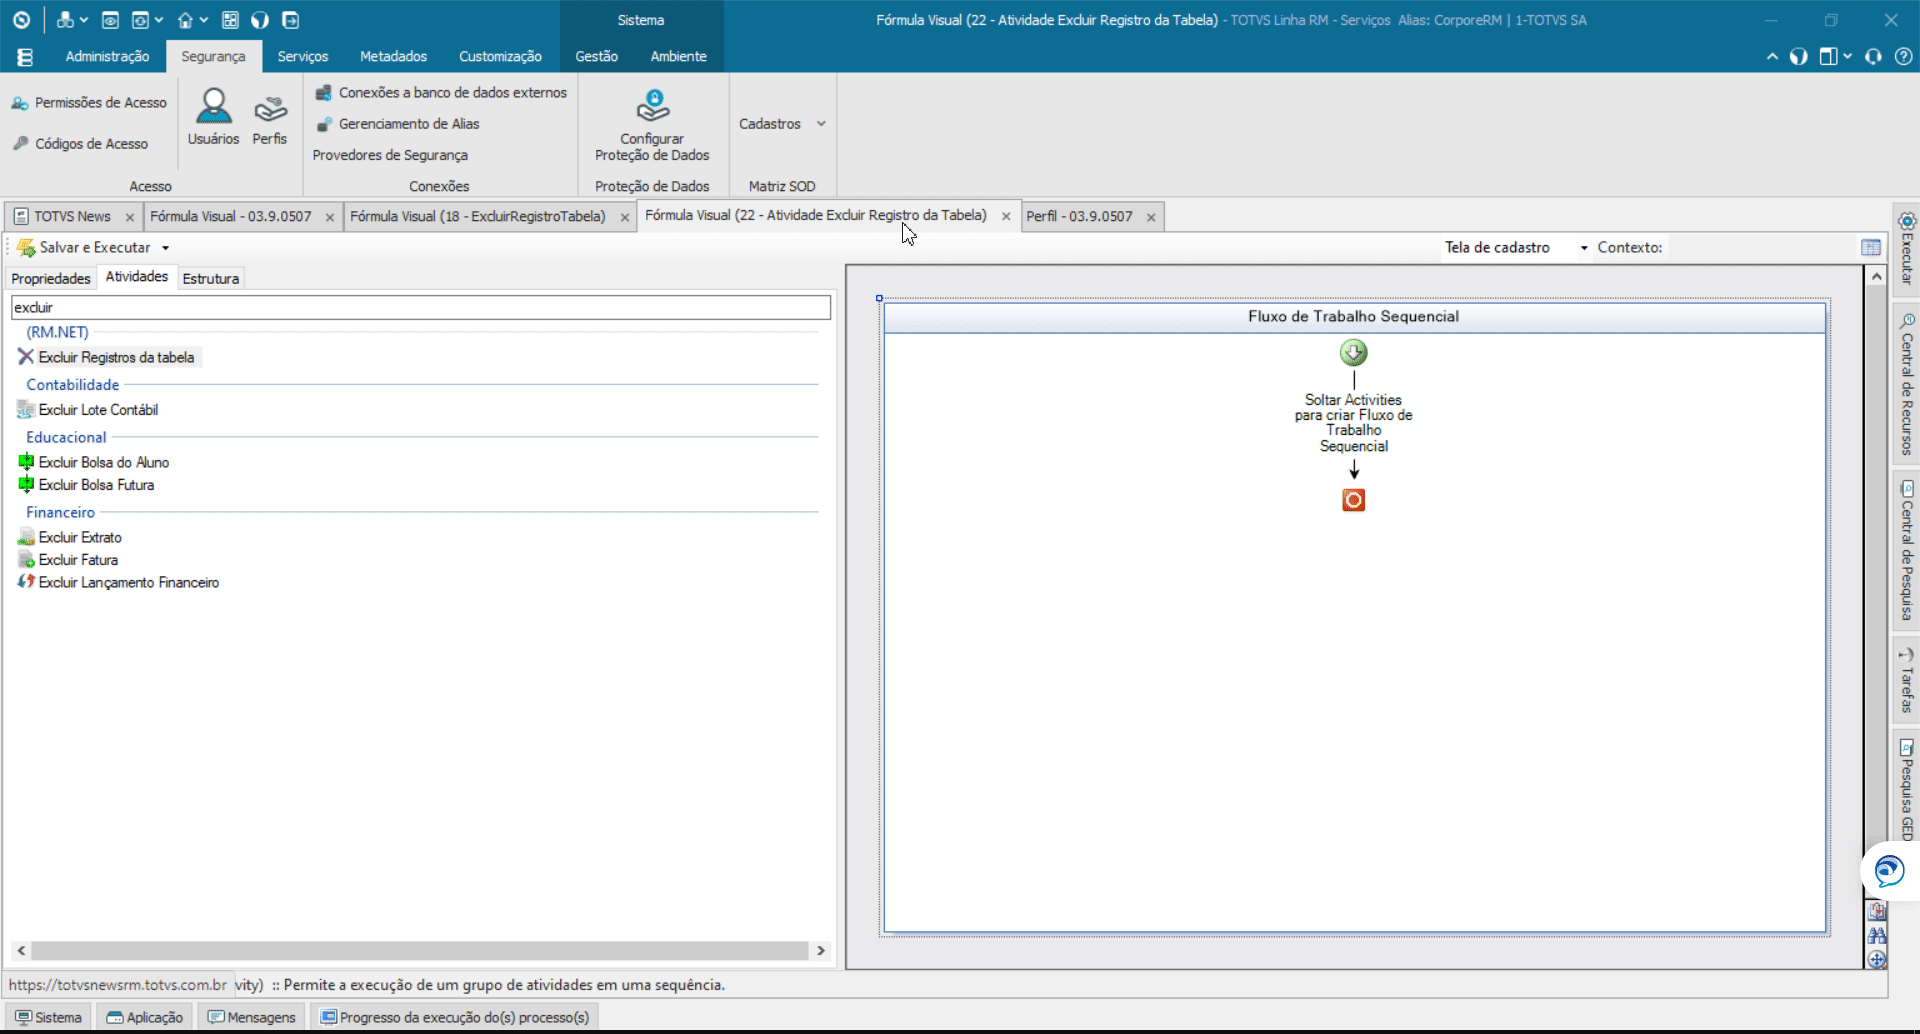1920x1034 pixels.
Task: Click the window refresh icon in quick access bar
Action: point(140,20)
